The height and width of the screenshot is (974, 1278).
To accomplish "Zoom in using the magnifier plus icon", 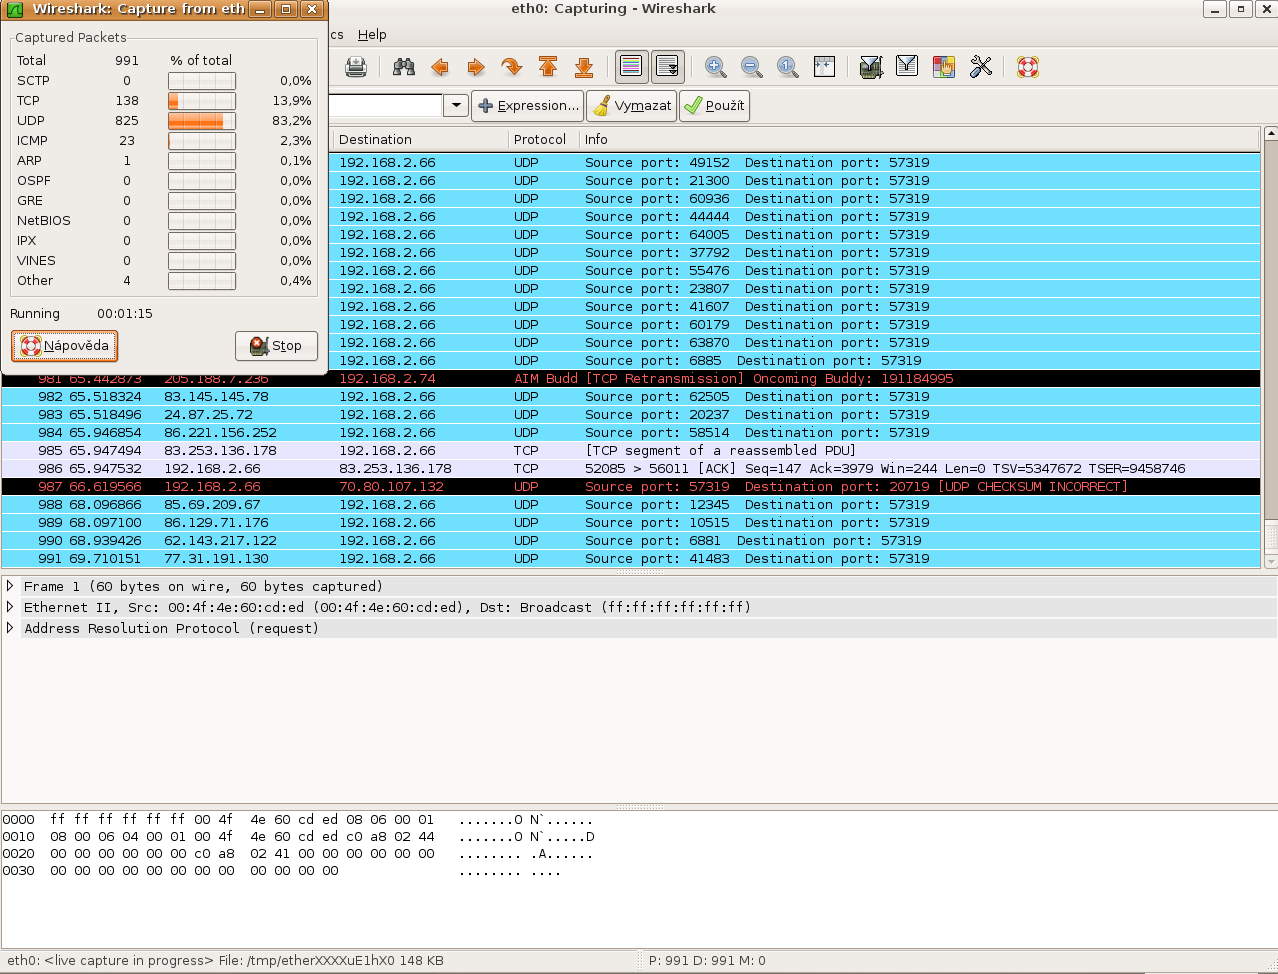I will (716, 67).
